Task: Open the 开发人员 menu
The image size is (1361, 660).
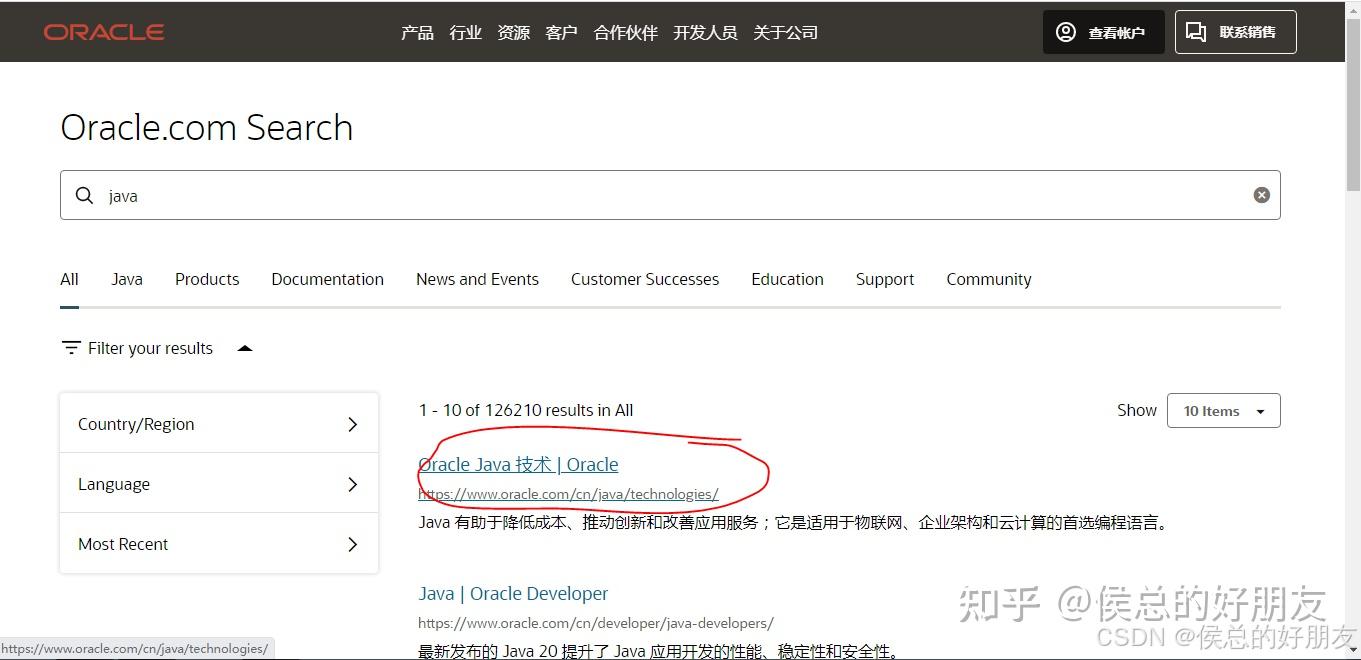Action: tap(705, 32)
